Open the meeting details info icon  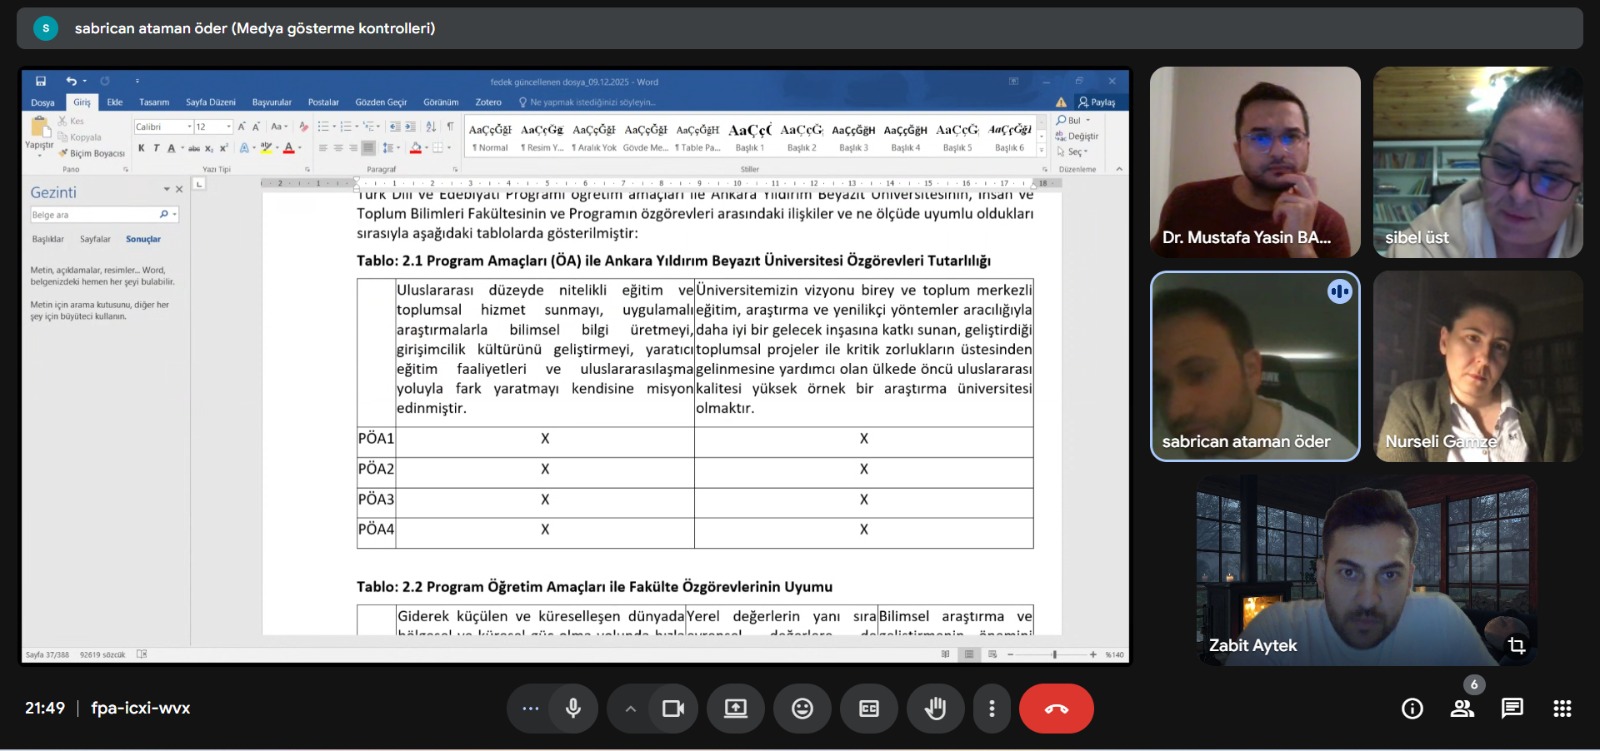(1412, 708)
